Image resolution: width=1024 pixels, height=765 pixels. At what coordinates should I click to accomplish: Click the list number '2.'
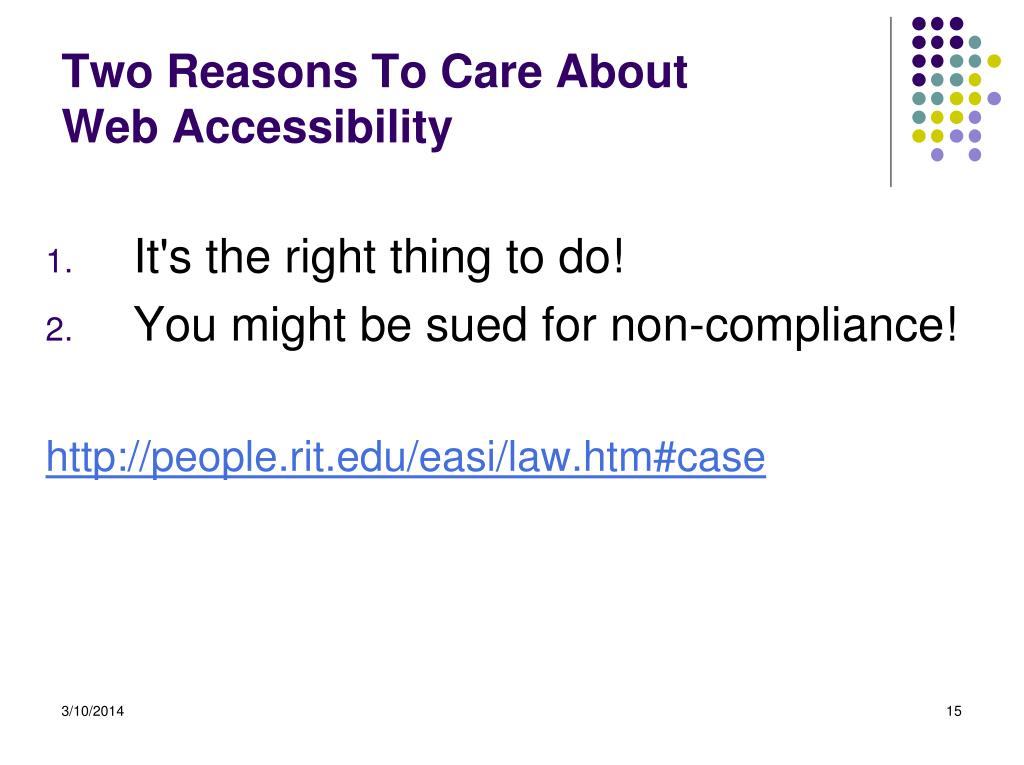click(59, 330)
